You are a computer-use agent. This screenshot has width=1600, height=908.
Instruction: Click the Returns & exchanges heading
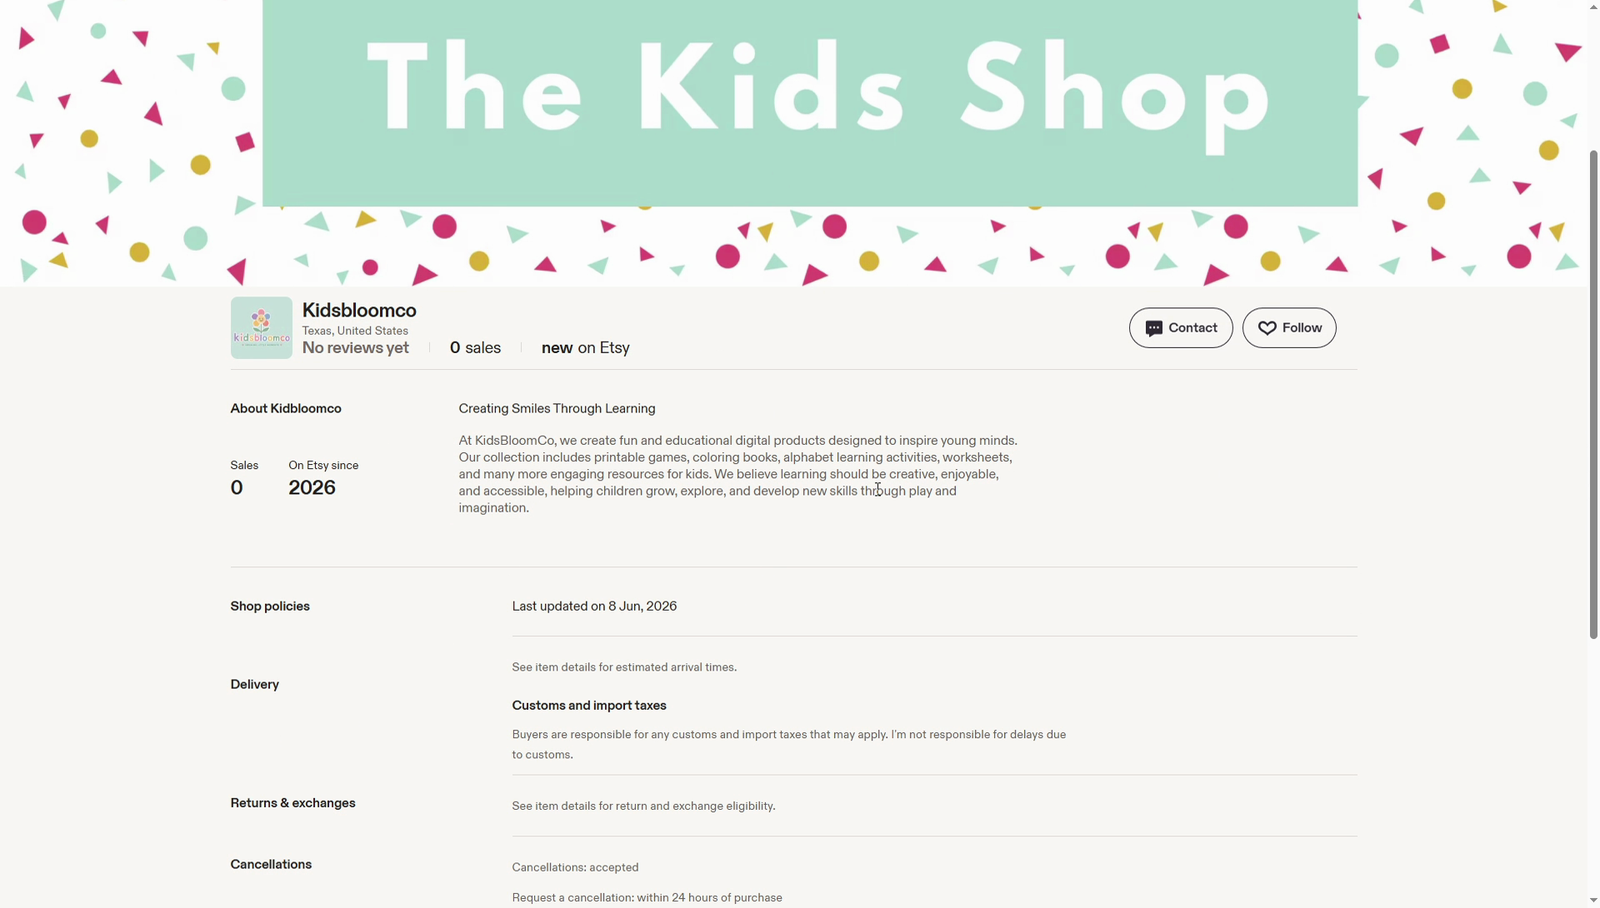coord(293,803)
